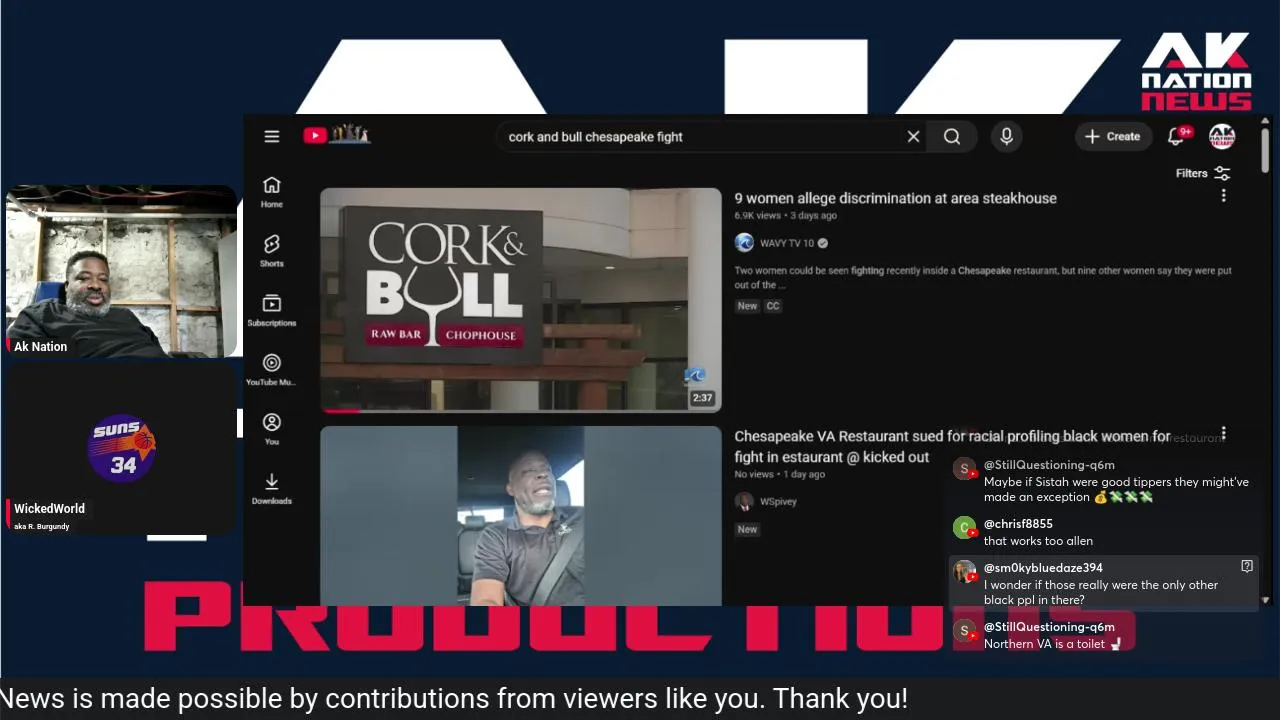The image size is (1280, 720).
Task: Click the 'No views • 1 day ago' text
Action: (779, 474)
